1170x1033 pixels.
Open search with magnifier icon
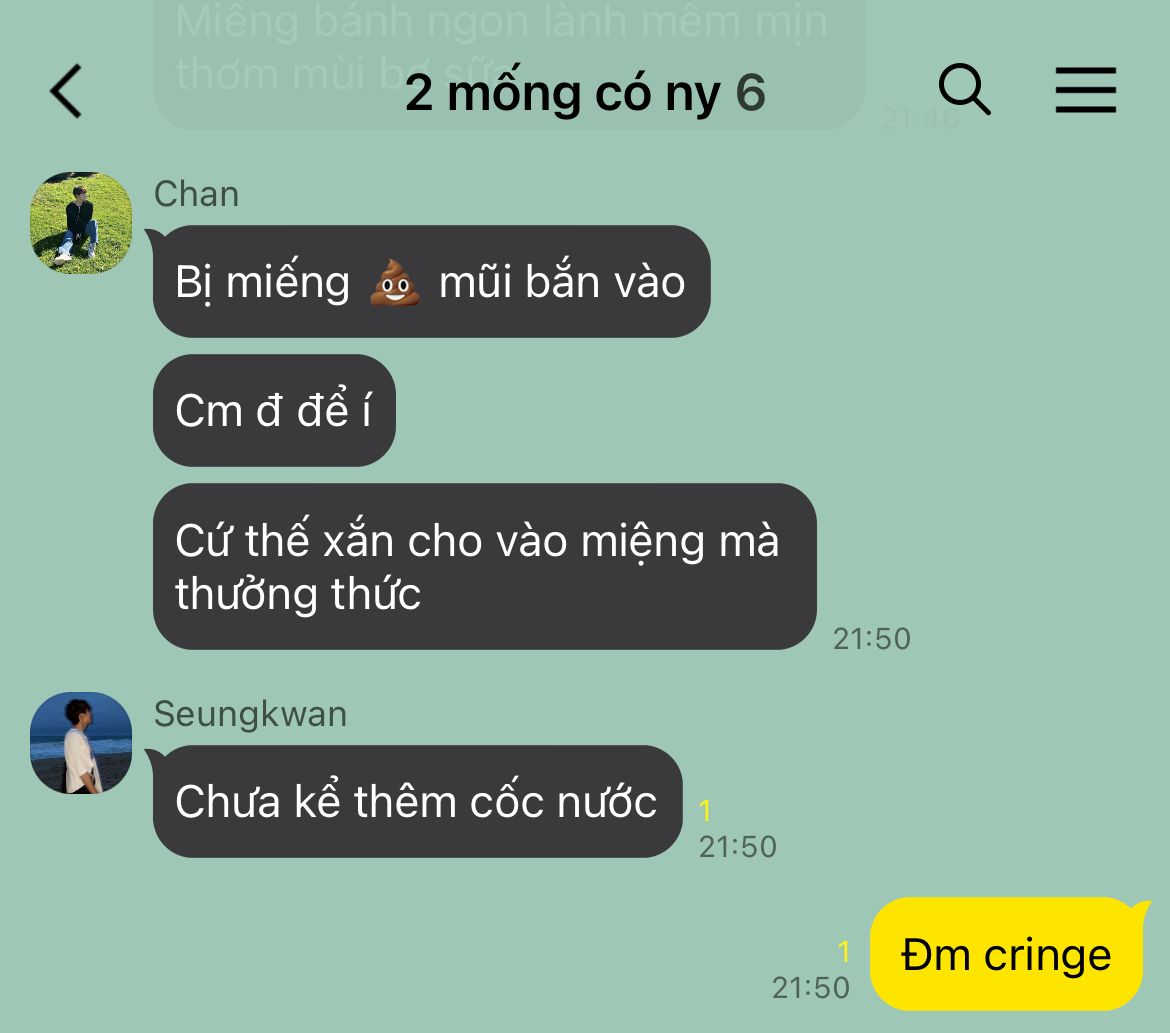point(964,90)
